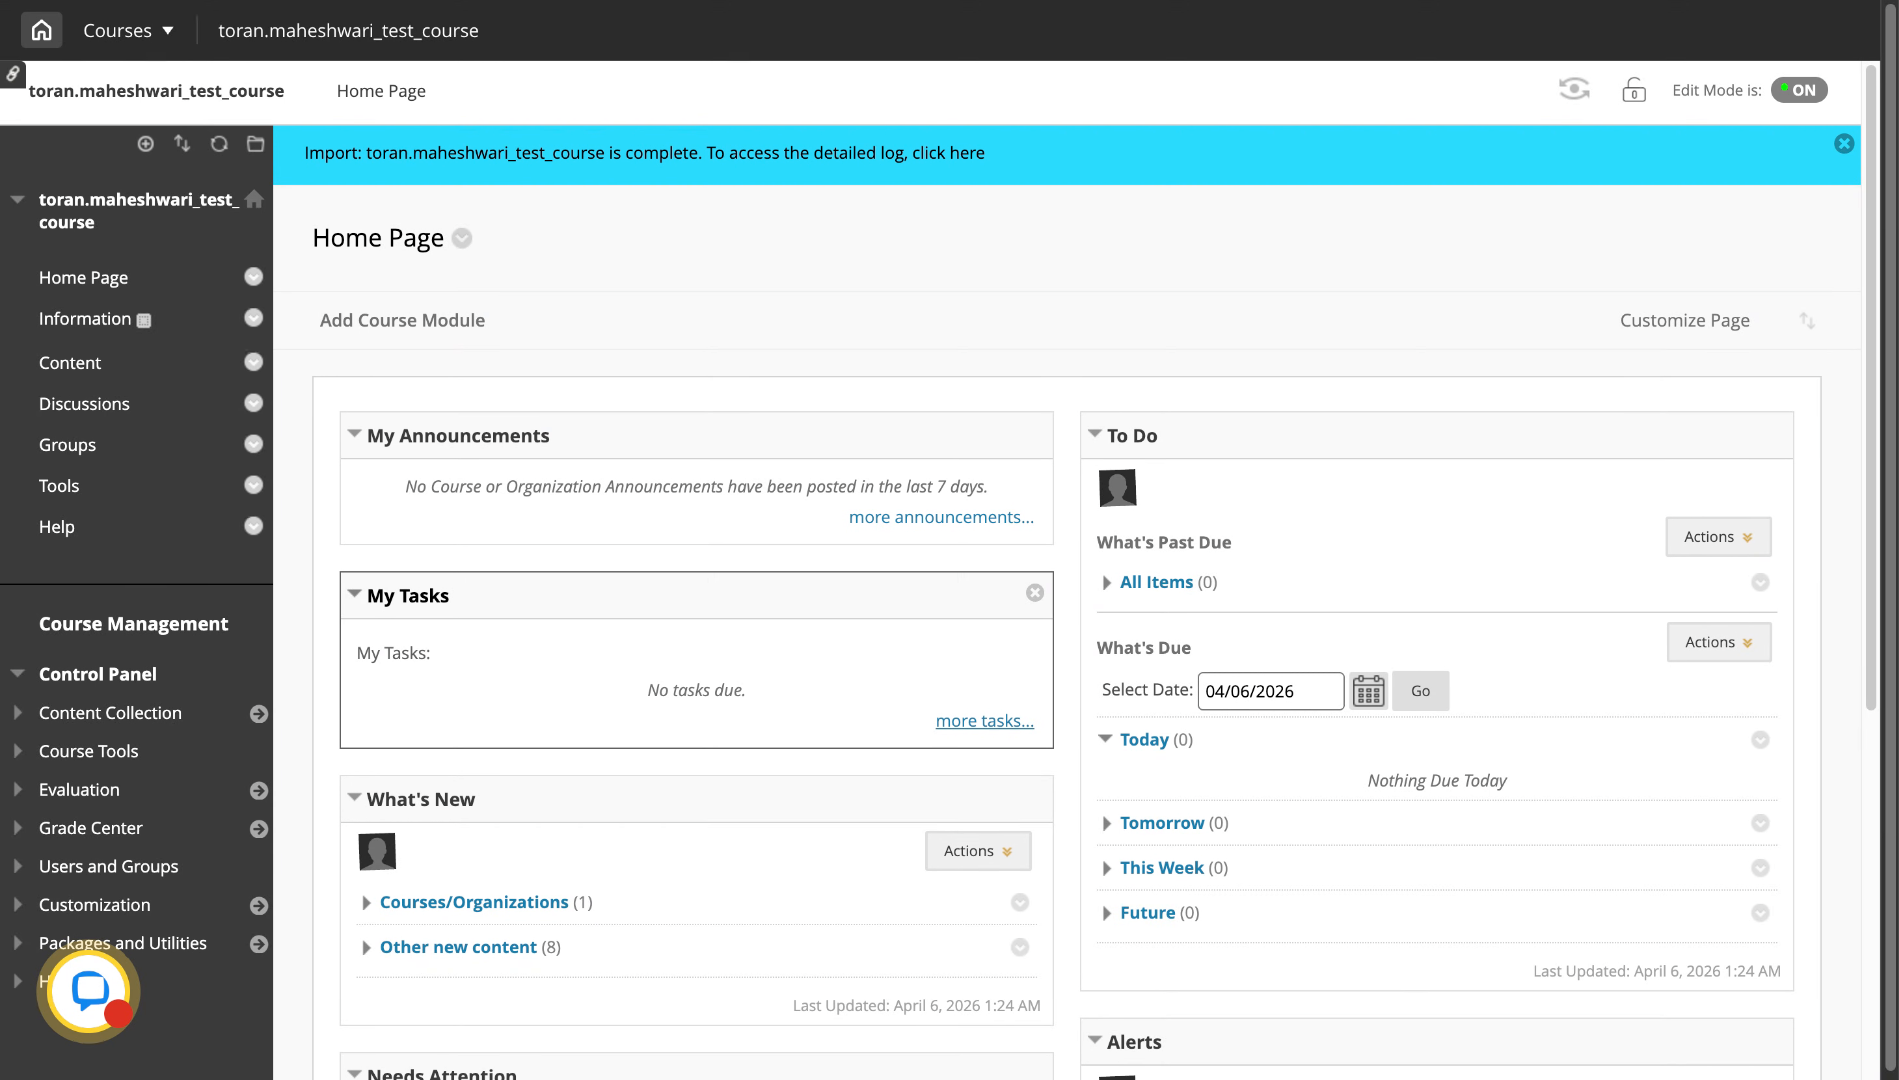Image resolution: width=1899 pixels, height=1080 pixels.
Task: Open the guest access lock icon
Action: (x=1634, y=90)
